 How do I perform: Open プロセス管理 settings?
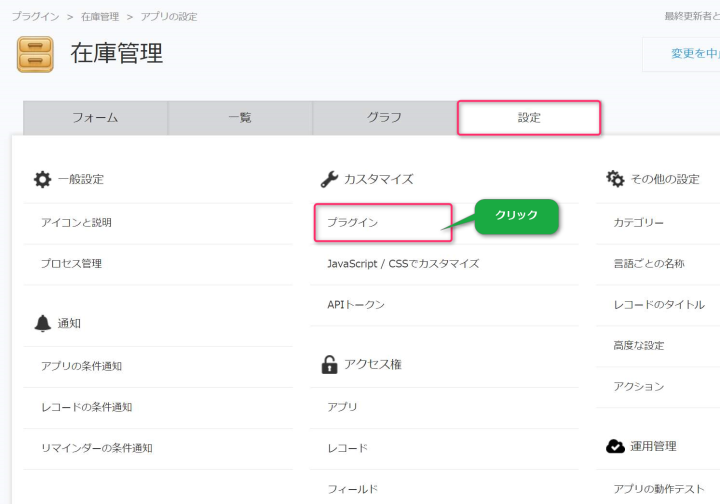coord(71,264)
